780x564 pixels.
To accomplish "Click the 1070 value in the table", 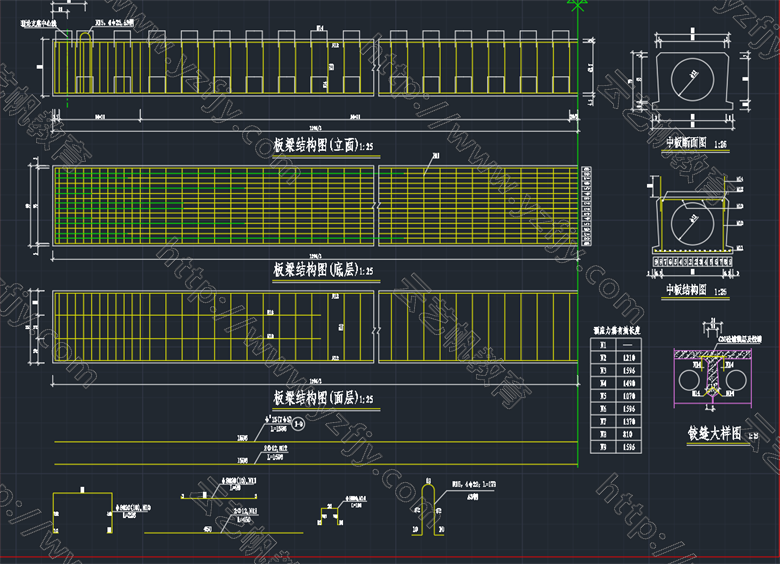I will coord(629,396).
